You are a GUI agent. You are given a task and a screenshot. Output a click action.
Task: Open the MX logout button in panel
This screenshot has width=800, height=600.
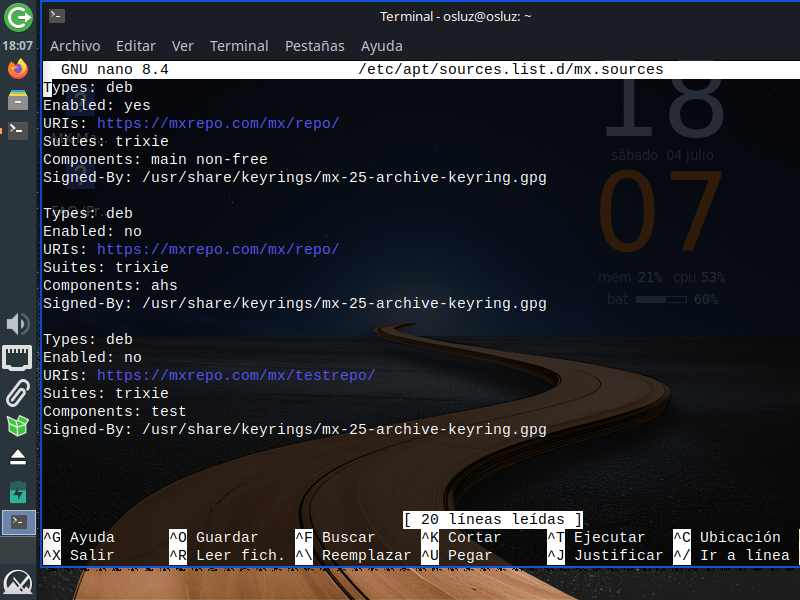(x=18, y=17)
